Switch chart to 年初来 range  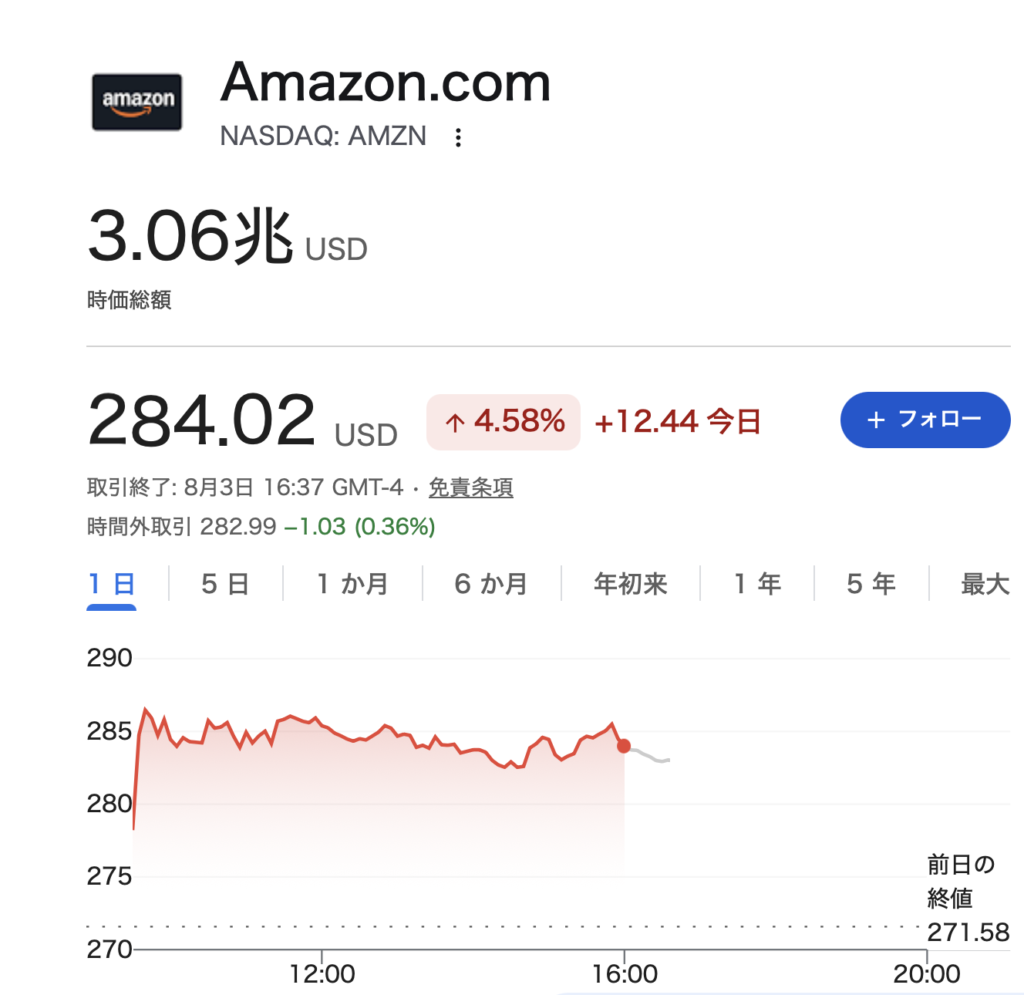coord(630,584)
